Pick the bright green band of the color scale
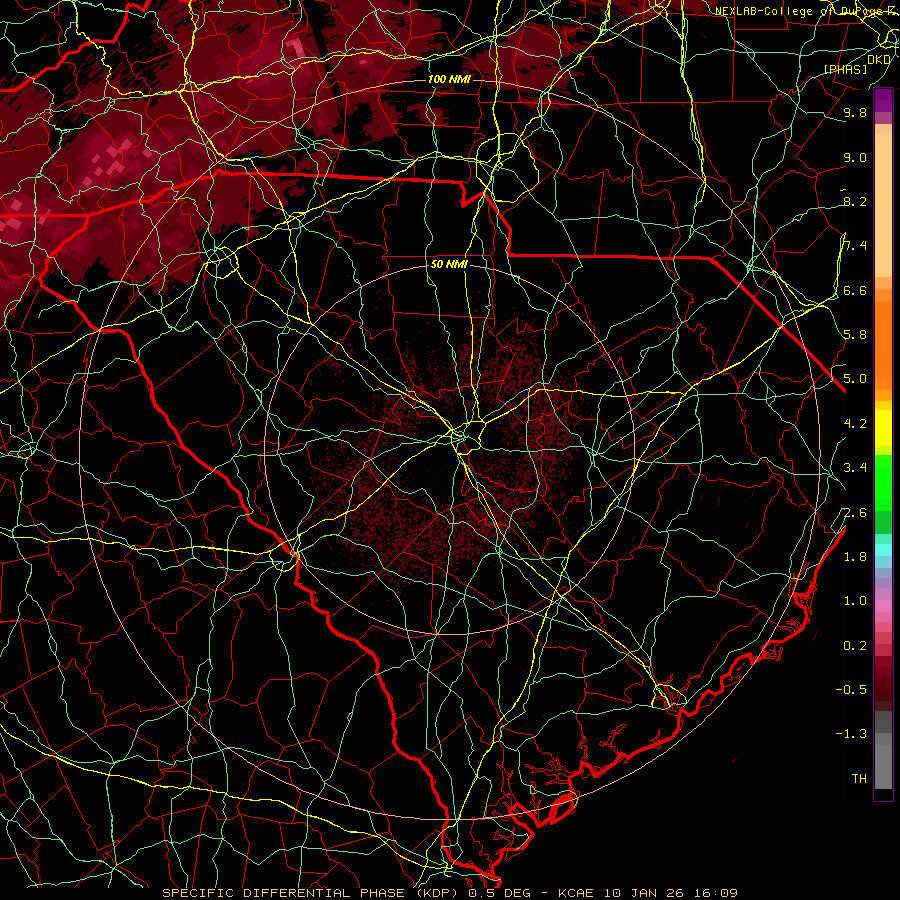This screenshot has height=900, width=900. (883, 481)
